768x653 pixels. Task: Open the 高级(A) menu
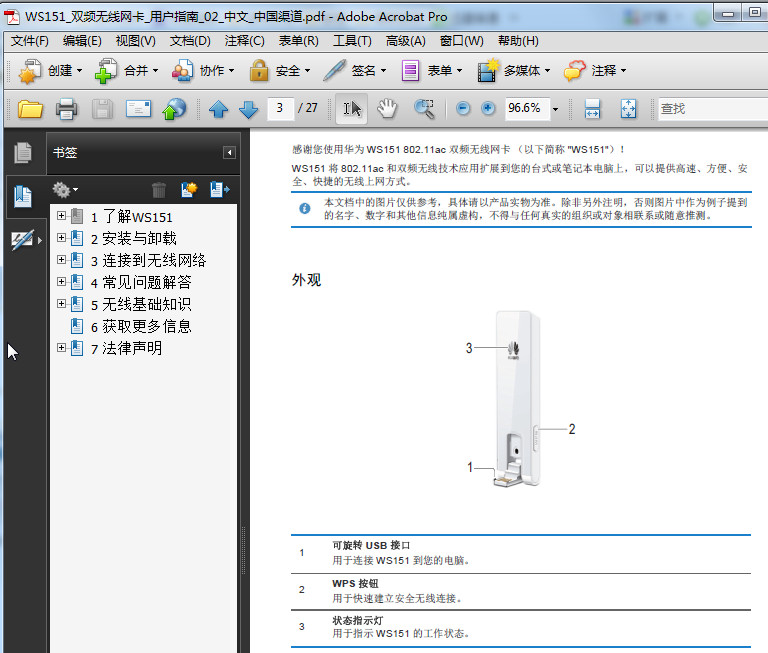[x=406, y=41]
